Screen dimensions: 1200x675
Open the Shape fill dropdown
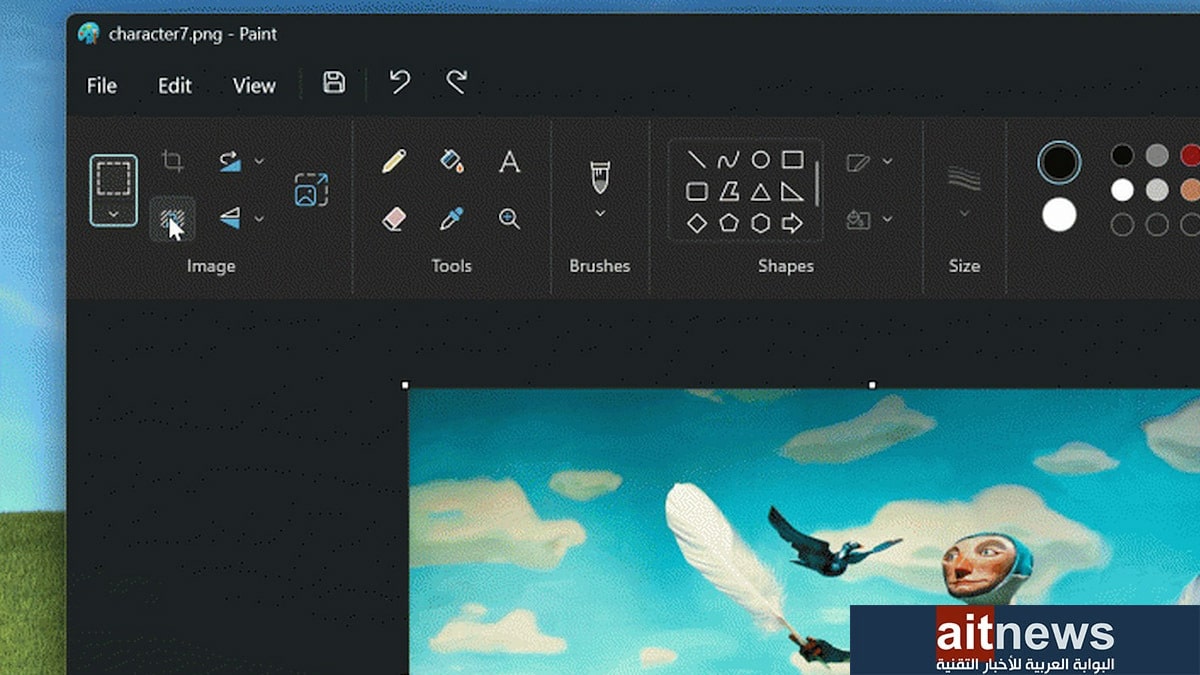tap(869, 219)
